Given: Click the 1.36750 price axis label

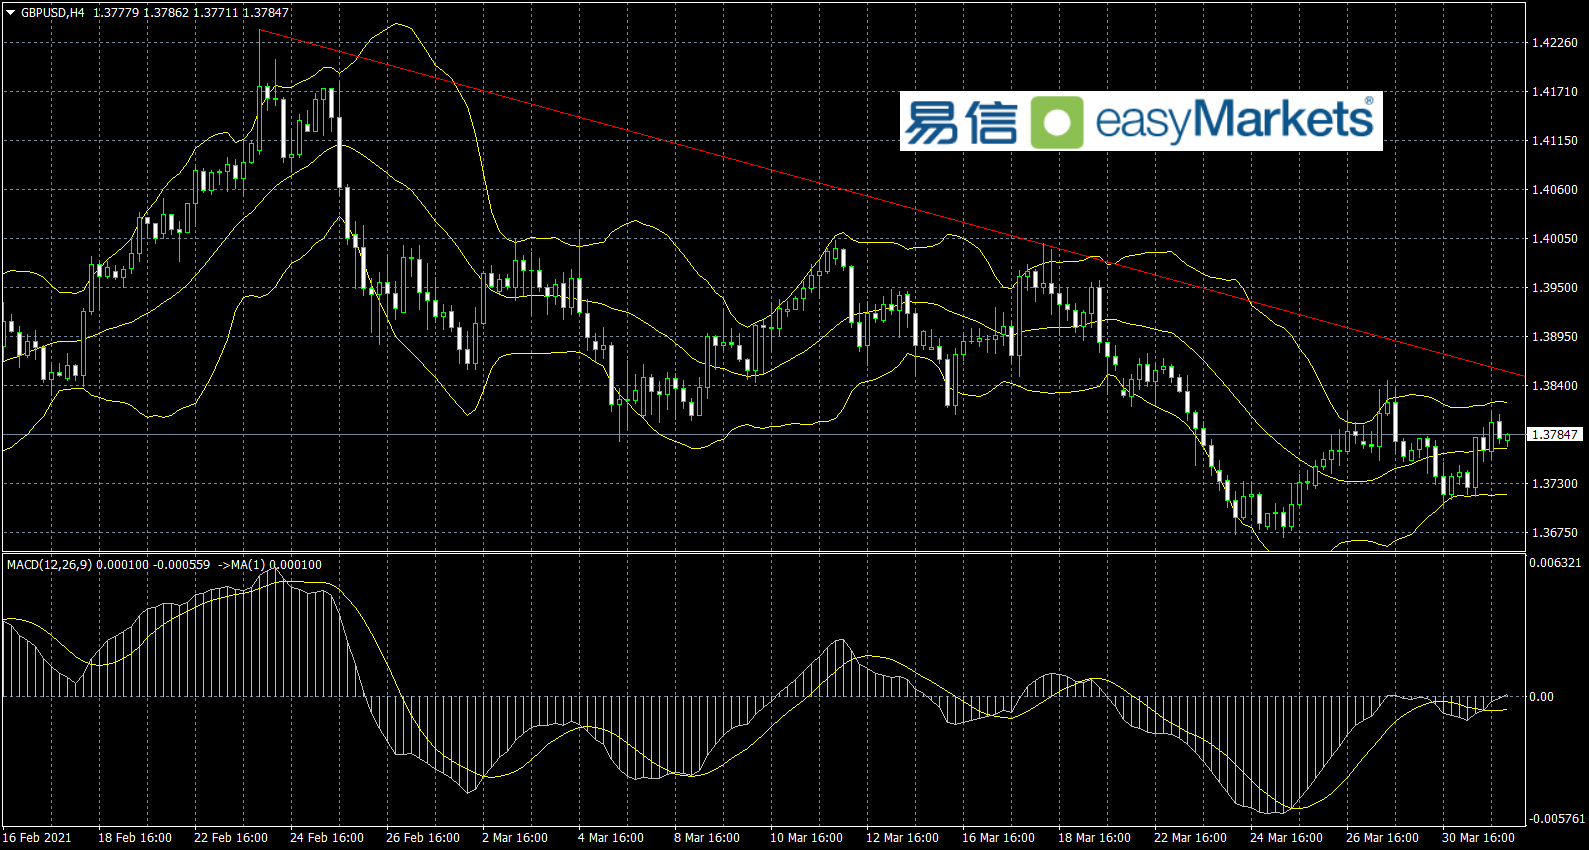Looking at the screenshot, I should coord(1554,533).
